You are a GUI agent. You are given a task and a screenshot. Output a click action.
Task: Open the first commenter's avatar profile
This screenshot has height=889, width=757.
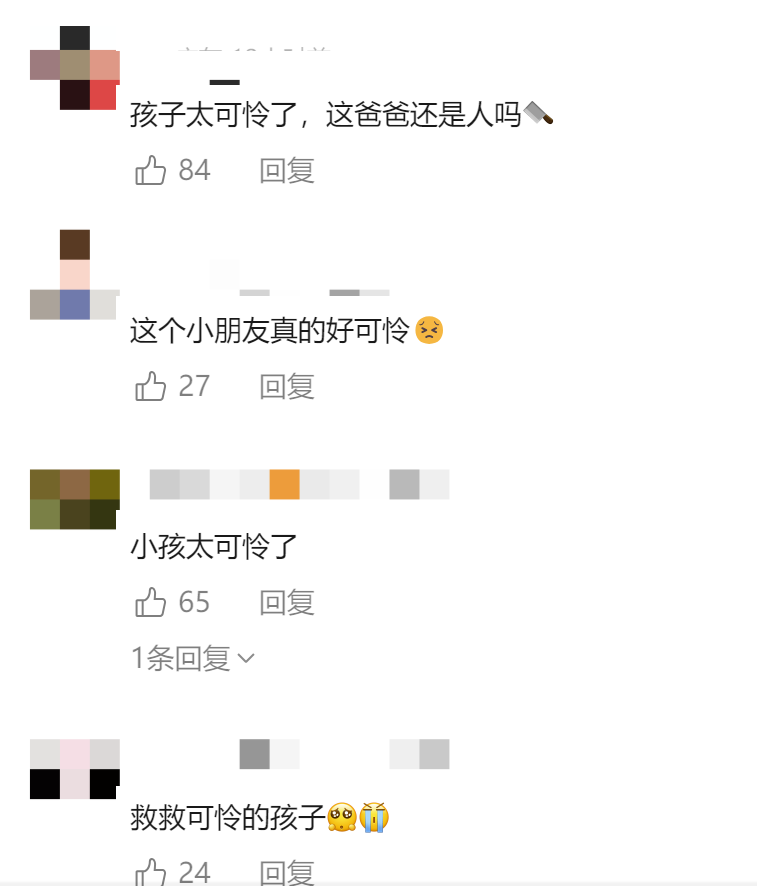[75, 67]
